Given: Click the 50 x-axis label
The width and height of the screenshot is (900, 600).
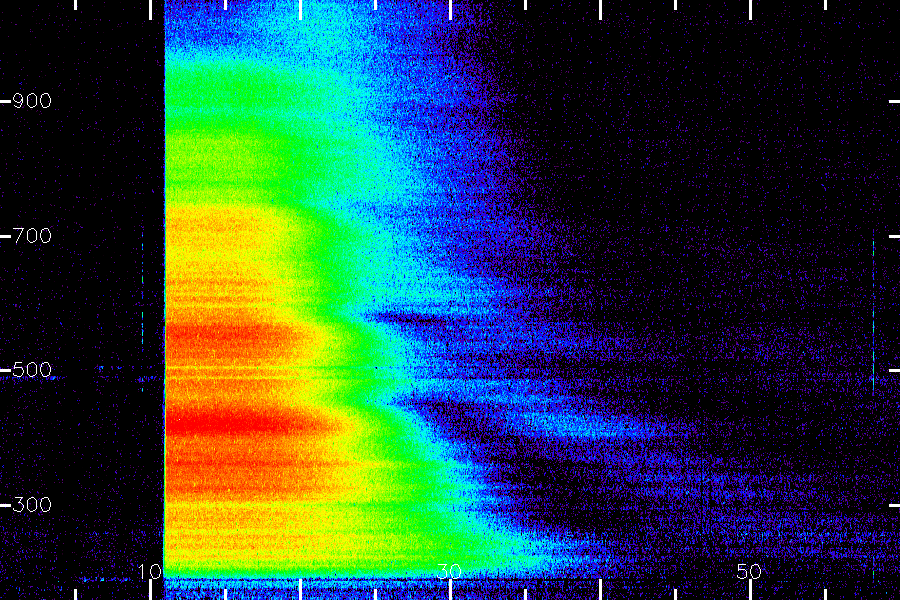Looking at the screenshot, I should coord(749,571).
